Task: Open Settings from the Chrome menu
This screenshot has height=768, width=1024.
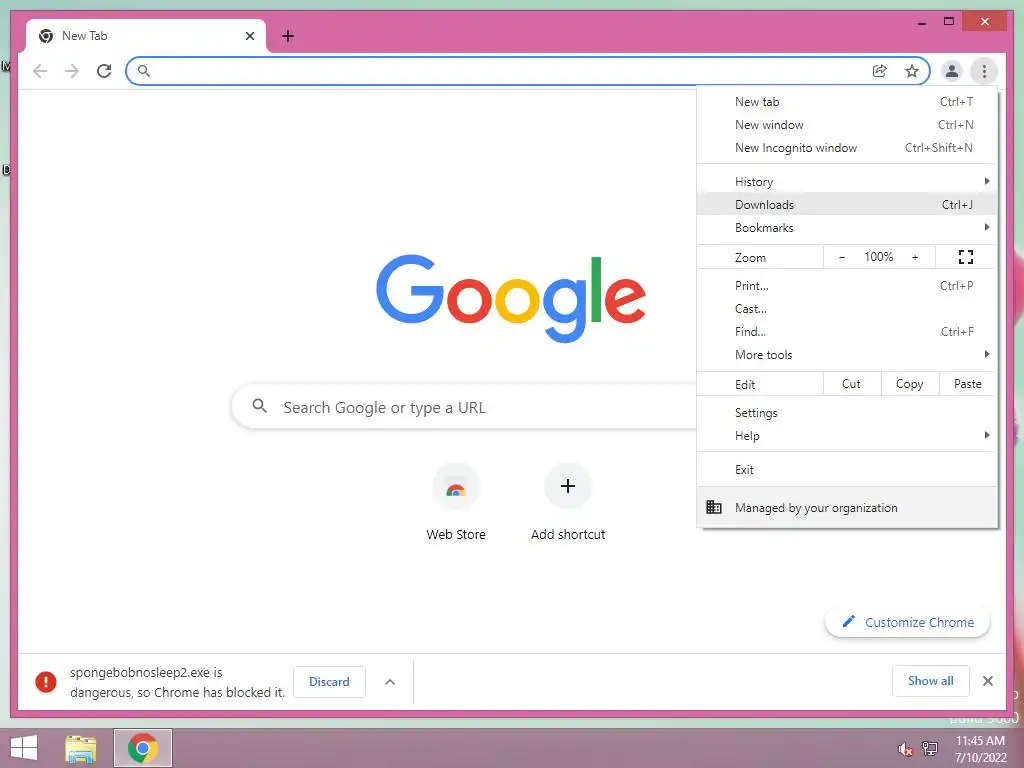Action: (x=847, y=413)
